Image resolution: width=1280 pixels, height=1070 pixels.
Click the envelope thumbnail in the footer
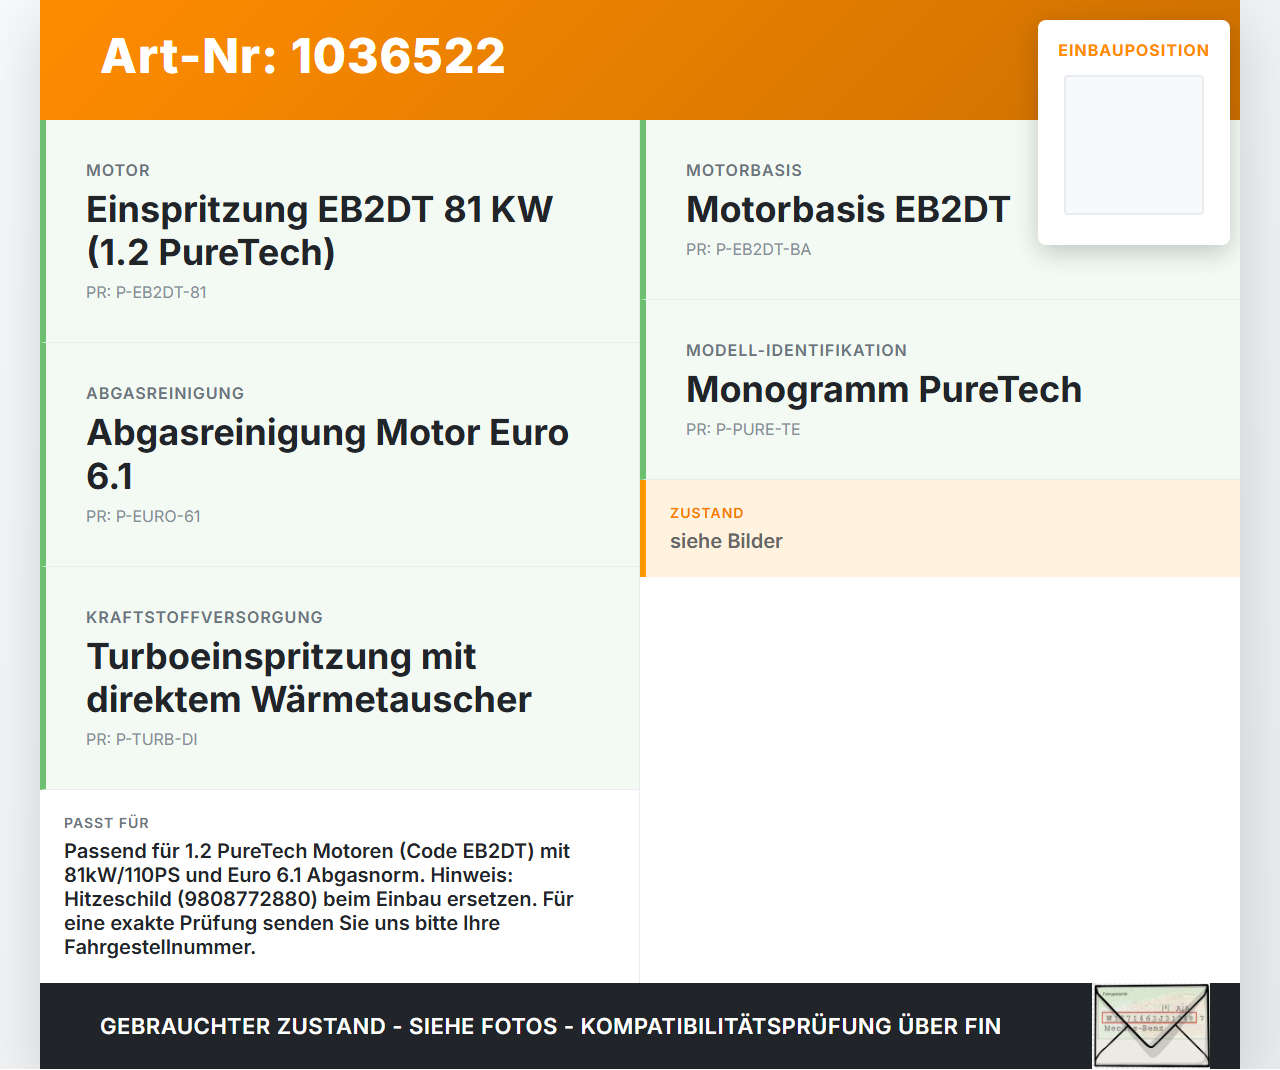pyautogui.click(x=1151, y=1026)
